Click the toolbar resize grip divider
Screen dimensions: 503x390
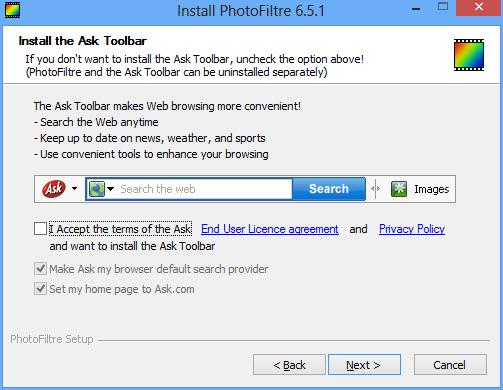(x=376, y=189)
